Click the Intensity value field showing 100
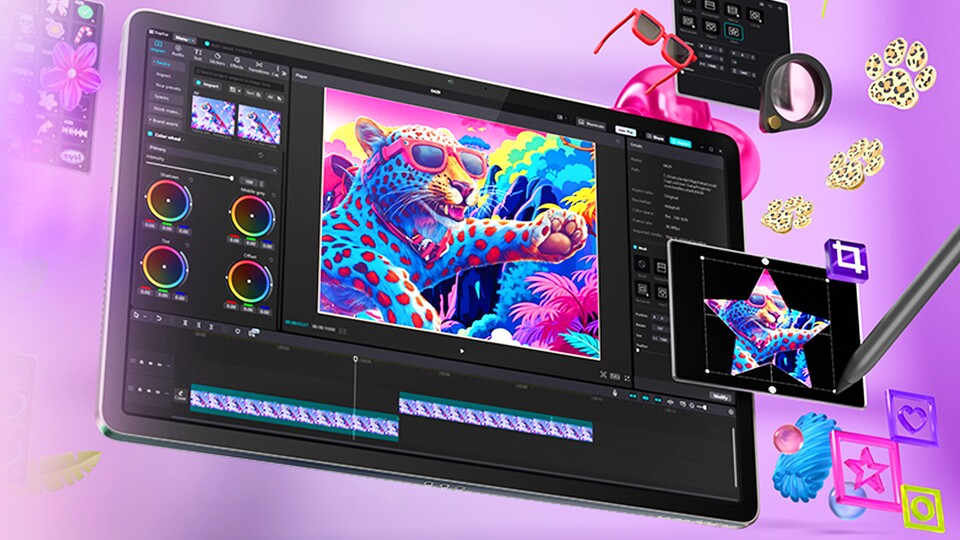 click(248, 182)
